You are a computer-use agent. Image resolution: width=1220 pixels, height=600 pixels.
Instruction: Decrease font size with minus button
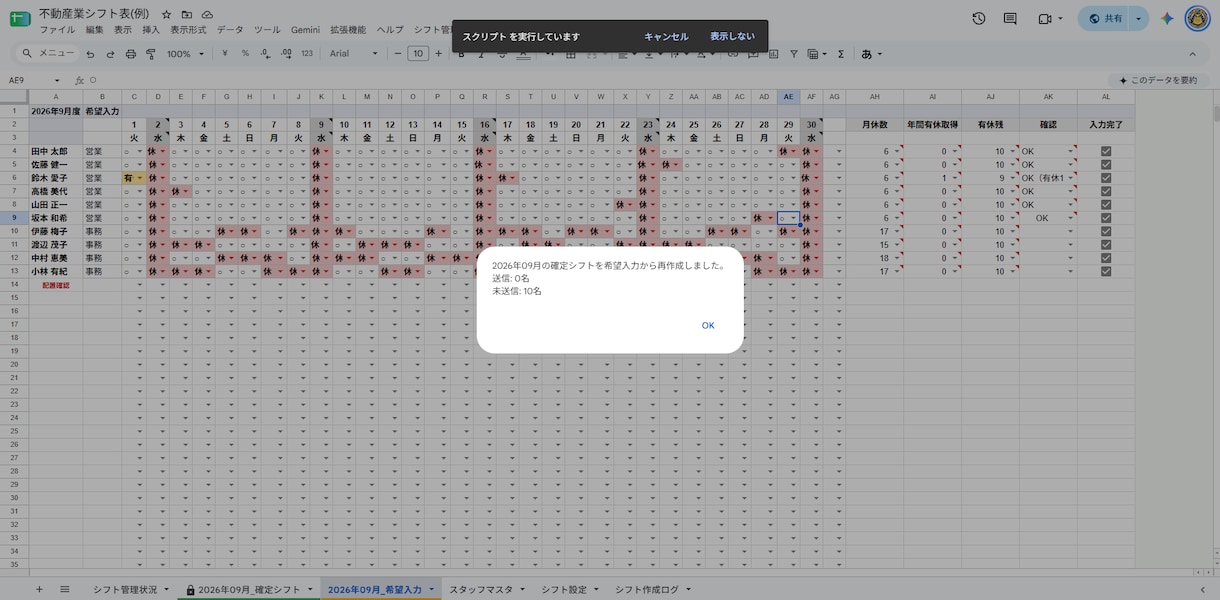[398, 54]
